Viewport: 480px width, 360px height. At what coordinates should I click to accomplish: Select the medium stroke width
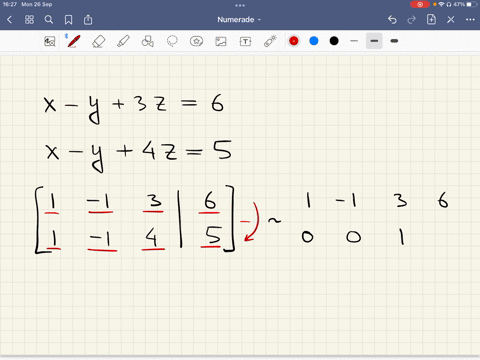374,41
